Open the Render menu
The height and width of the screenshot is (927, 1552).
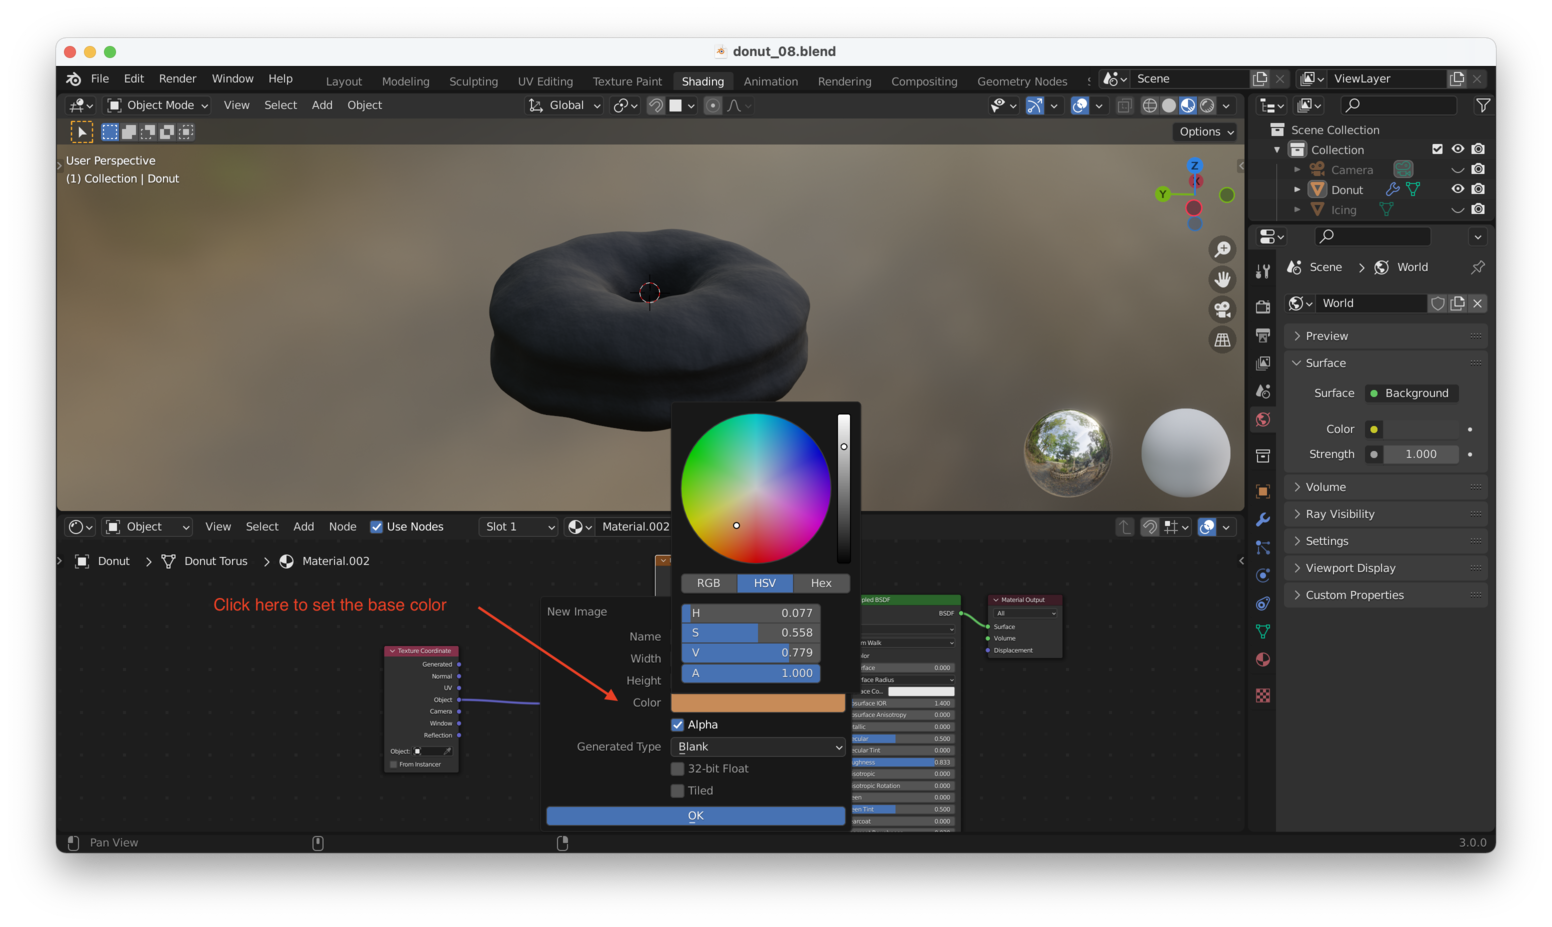(177, 78)
